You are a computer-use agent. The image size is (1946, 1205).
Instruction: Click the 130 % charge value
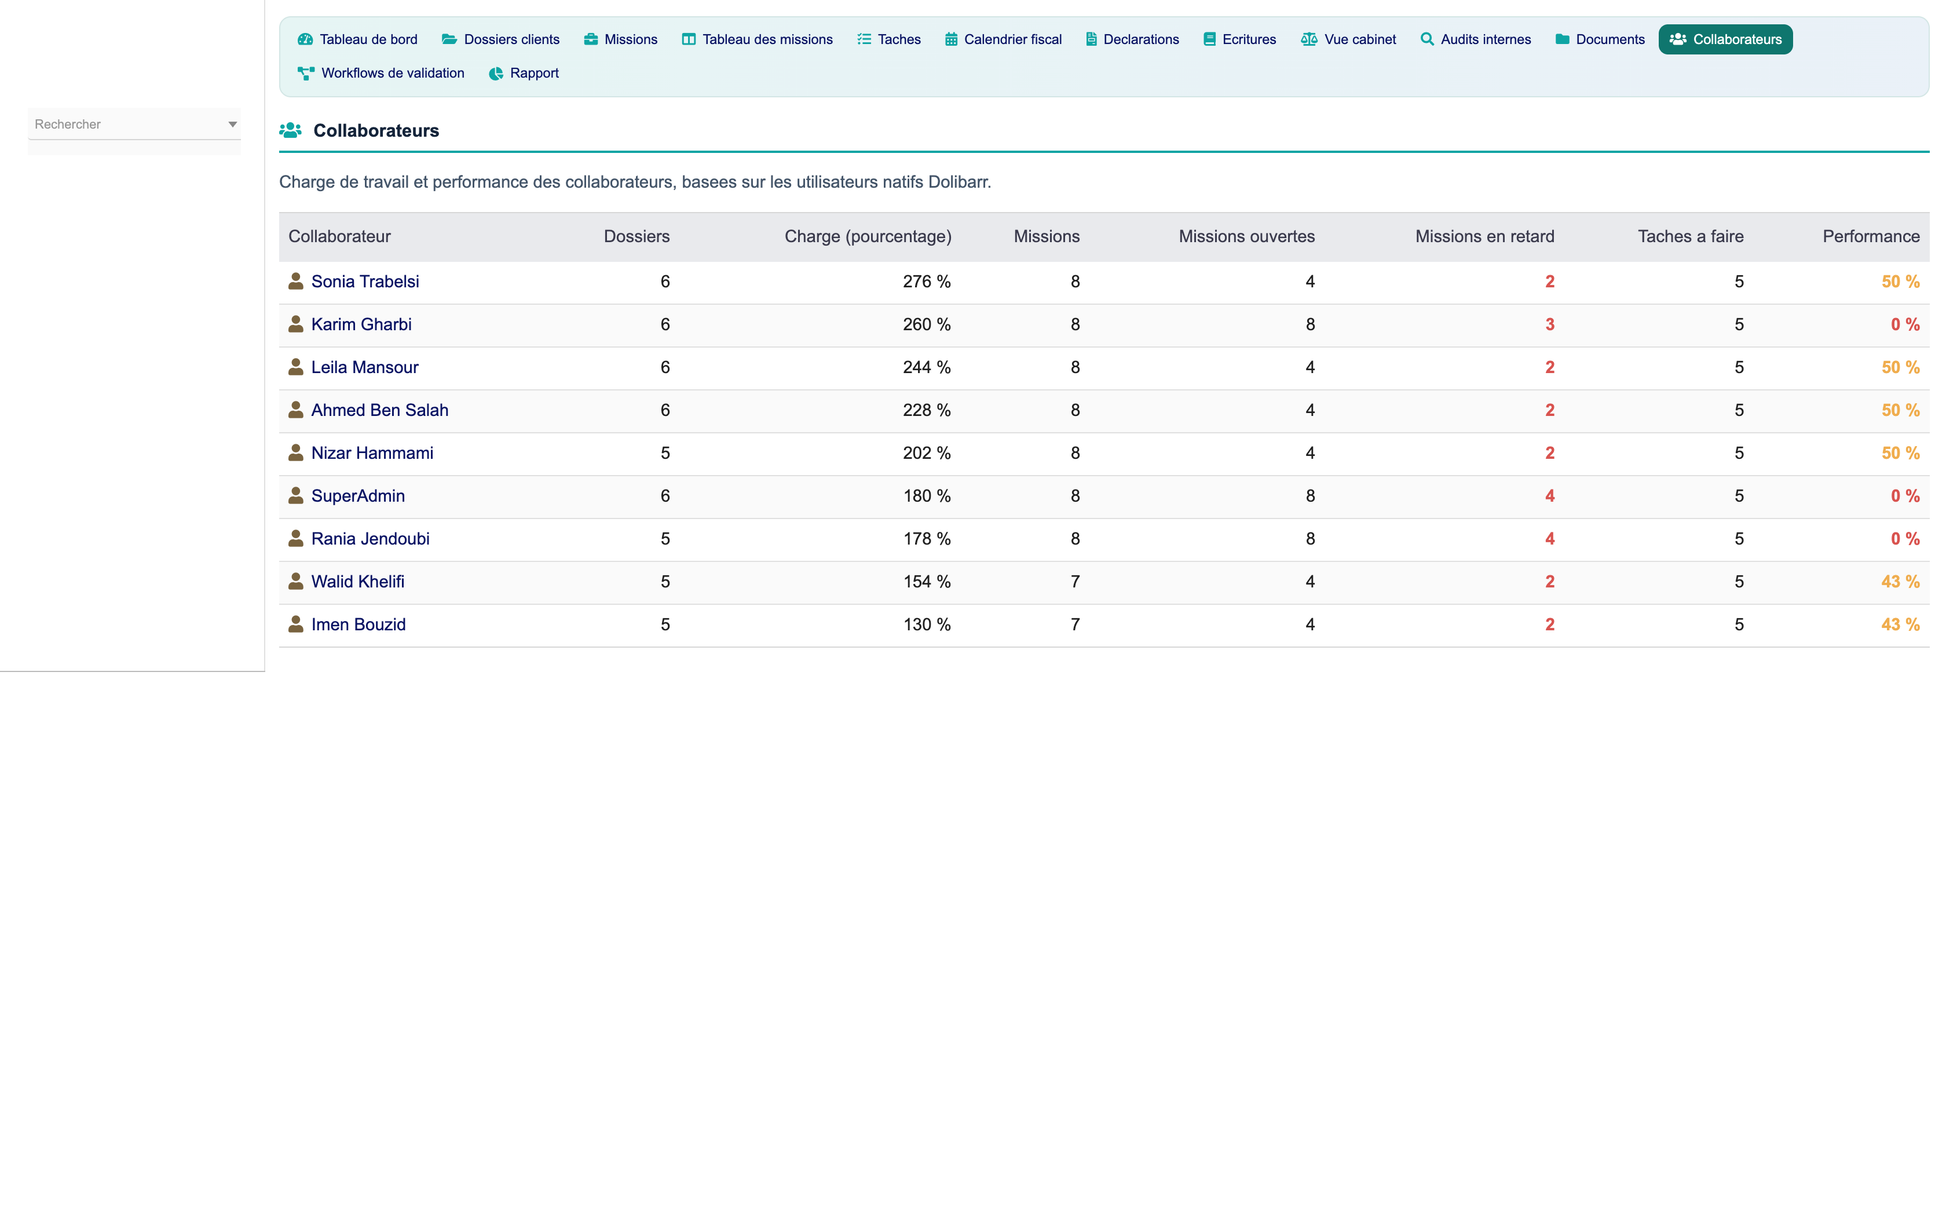tap(927, 625)
